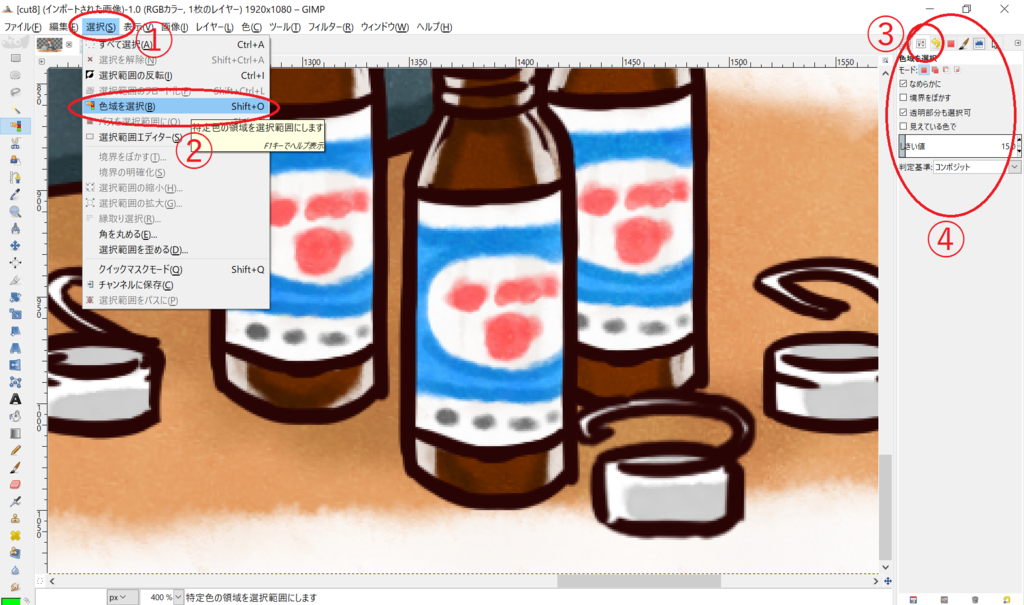Choose Add to selection mode icon
This screenshot has height=605, width=1024.
tap(935, 70)
